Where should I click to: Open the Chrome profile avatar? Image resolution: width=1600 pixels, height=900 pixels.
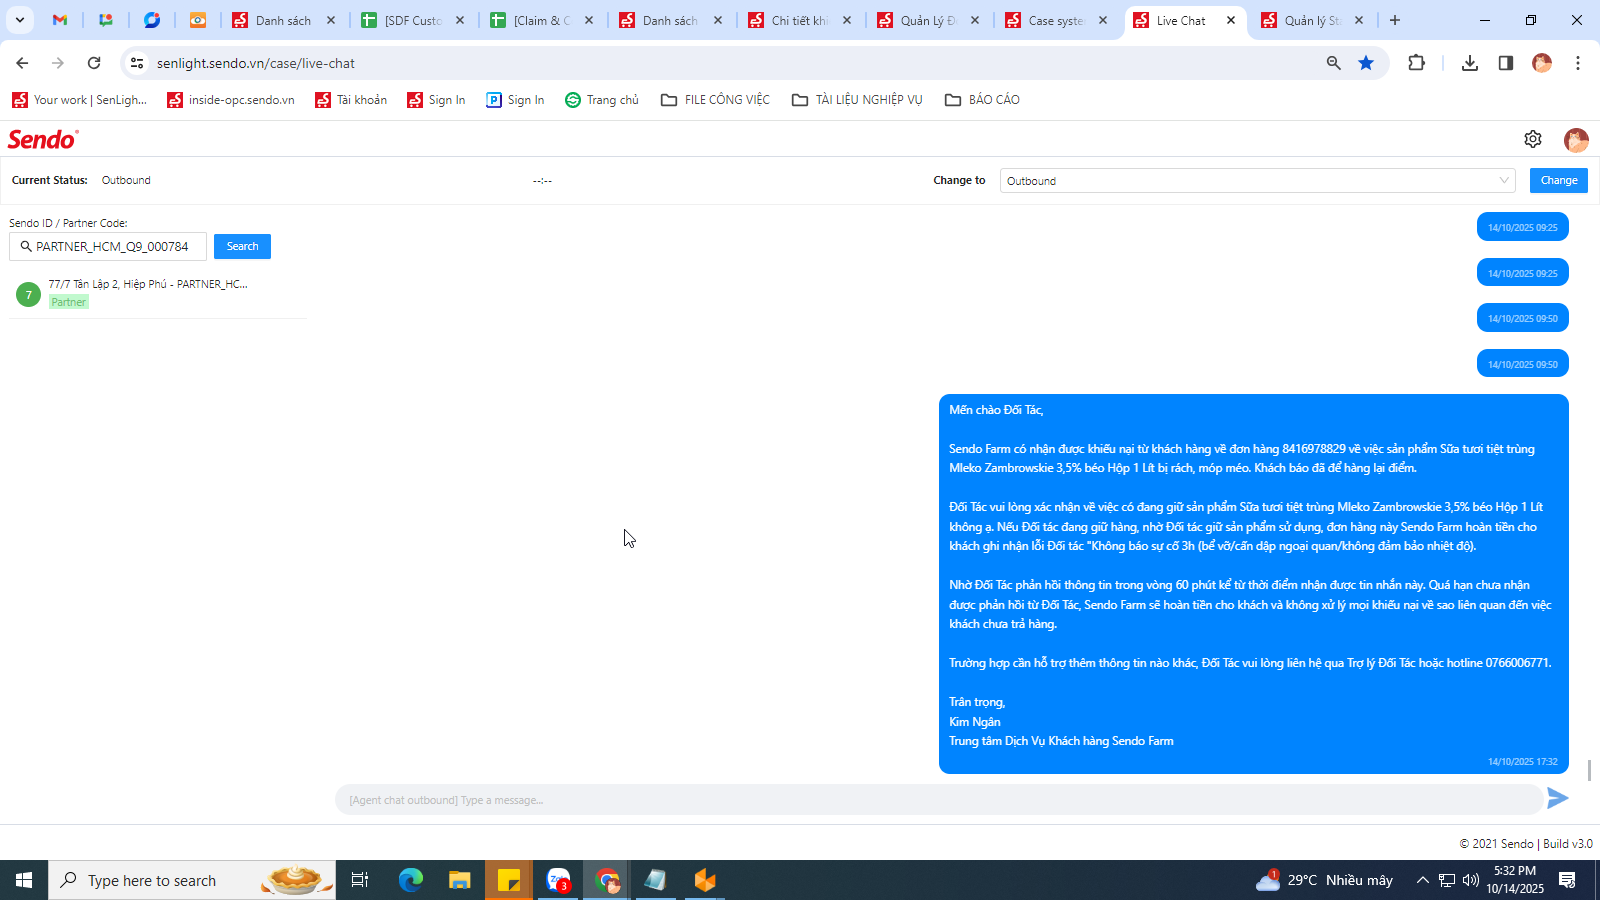[x=1542, y=63]
